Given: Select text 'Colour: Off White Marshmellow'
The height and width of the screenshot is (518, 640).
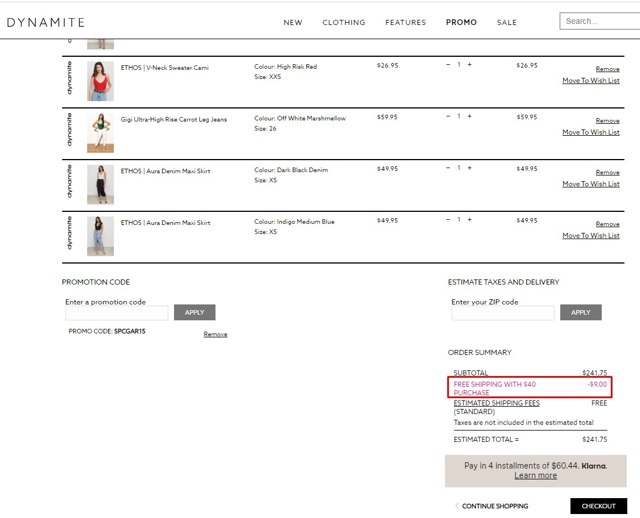Looking at the screenshot, I should click(x=300, y=118).
